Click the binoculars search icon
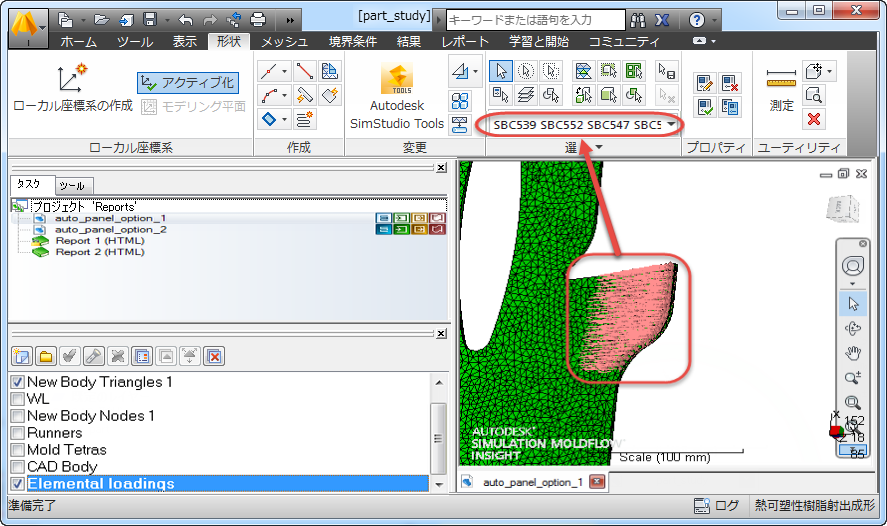 (x=638, y=21)
